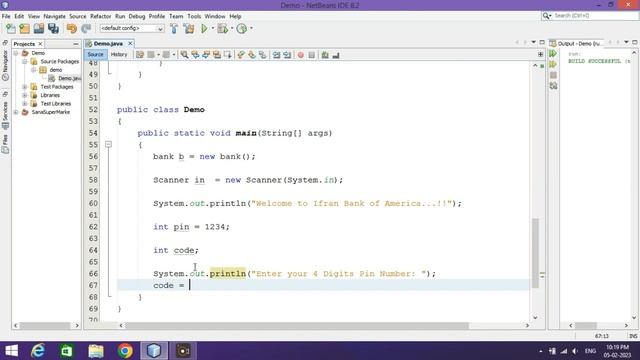This screenshot has width=640, height=360.
Task: Click the editor vertical scrollbar thumb
Action: (x=535, y=253)
